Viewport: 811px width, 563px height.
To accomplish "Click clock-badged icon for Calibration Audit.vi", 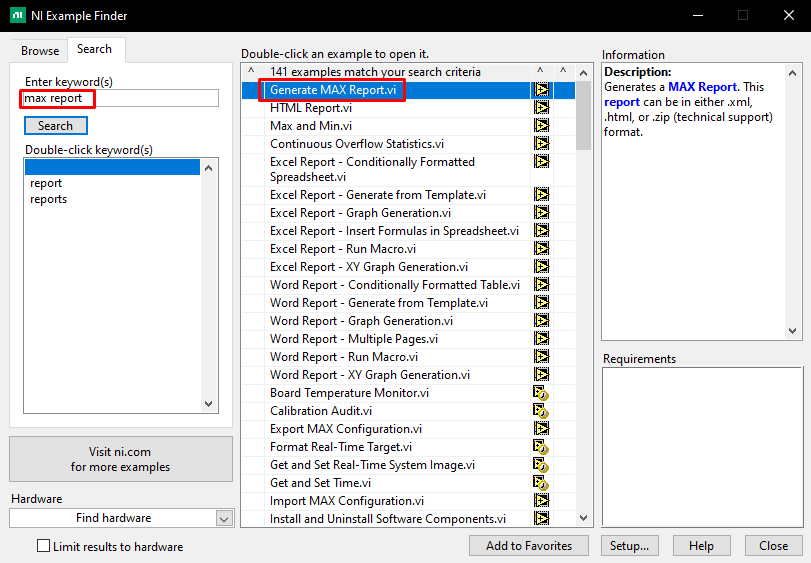I will point(541,411).
